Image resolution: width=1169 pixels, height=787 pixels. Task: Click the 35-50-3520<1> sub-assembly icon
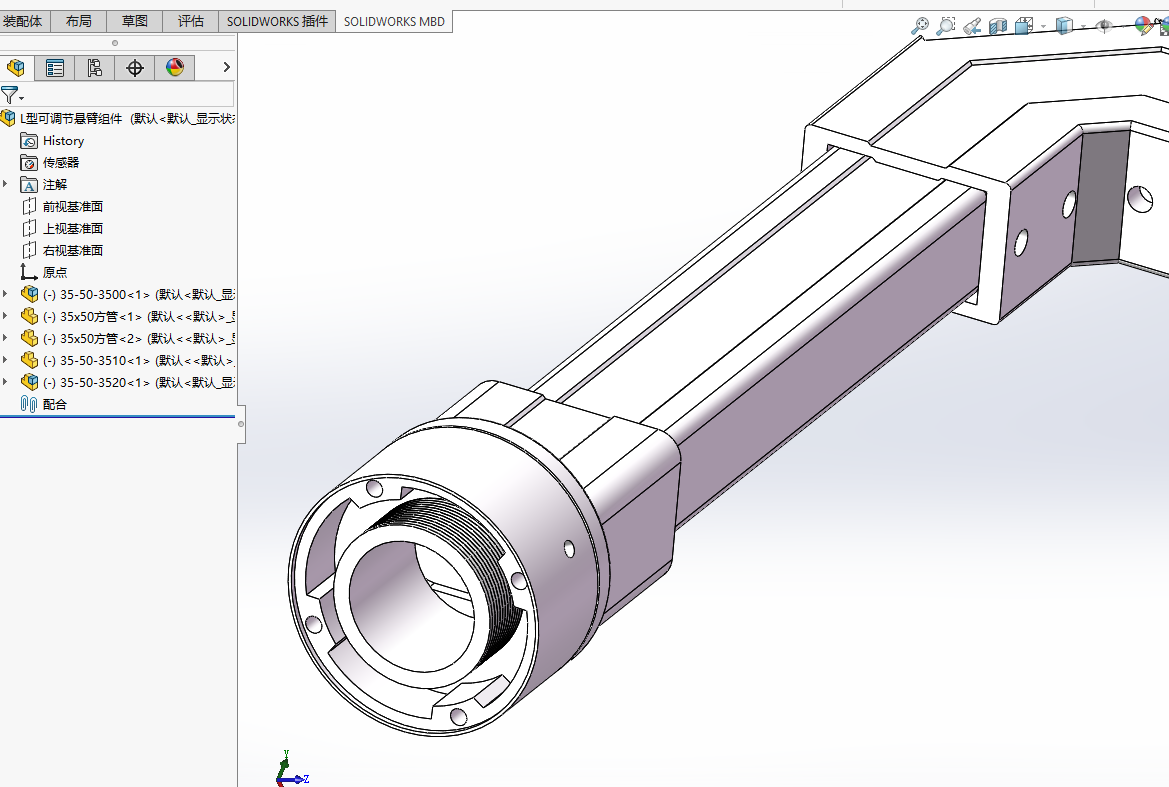(x=29, y=382)
